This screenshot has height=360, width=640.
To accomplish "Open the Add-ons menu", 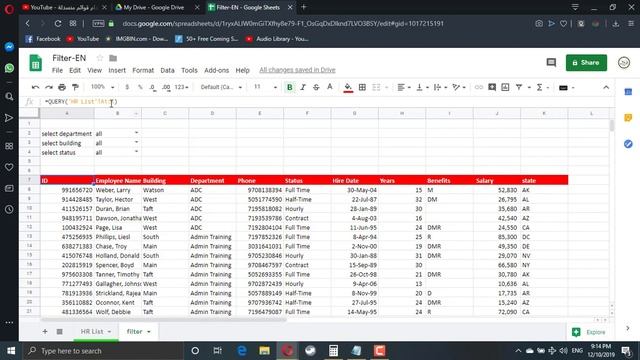I will (x=216, y=70).
